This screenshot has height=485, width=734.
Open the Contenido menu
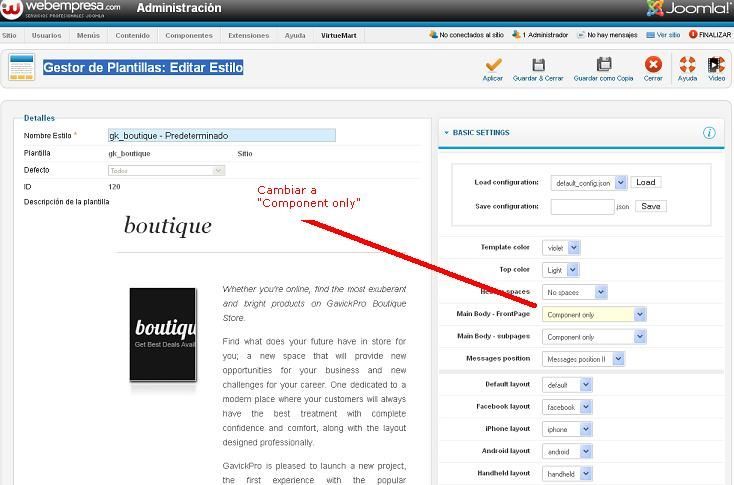(132, 36)
